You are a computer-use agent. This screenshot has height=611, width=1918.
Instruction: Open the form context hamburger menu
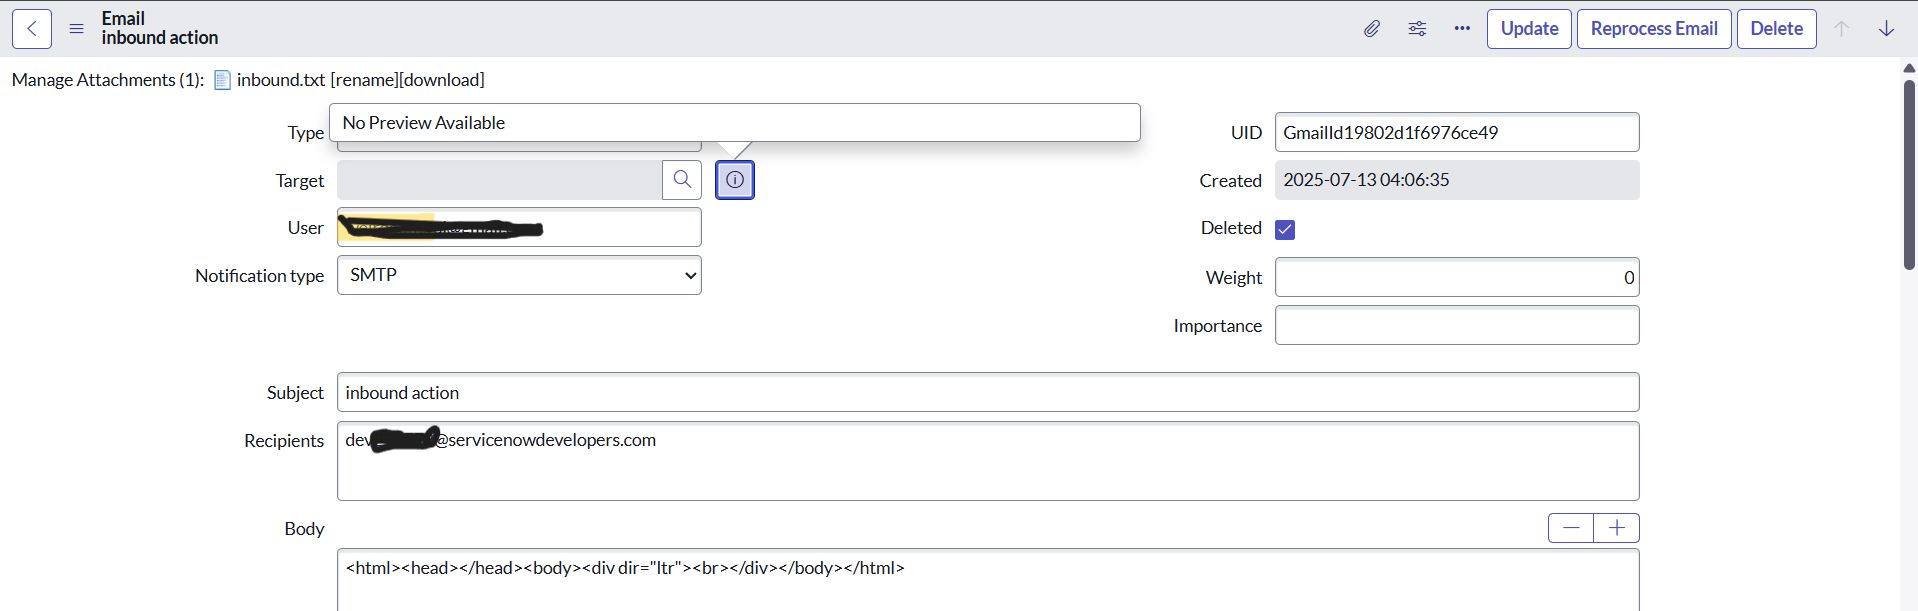76,29
